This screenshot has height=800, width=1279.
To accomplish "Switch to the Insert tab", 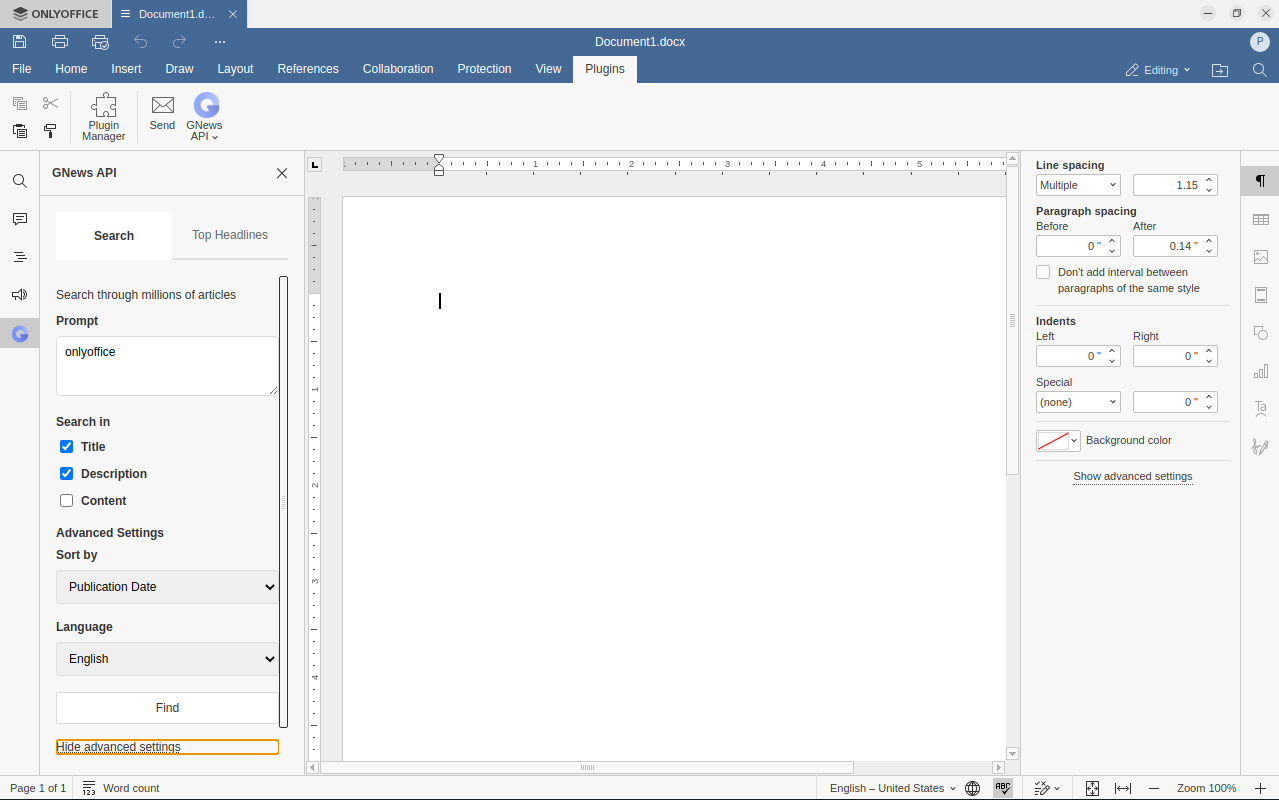I will tap(126, 69).
